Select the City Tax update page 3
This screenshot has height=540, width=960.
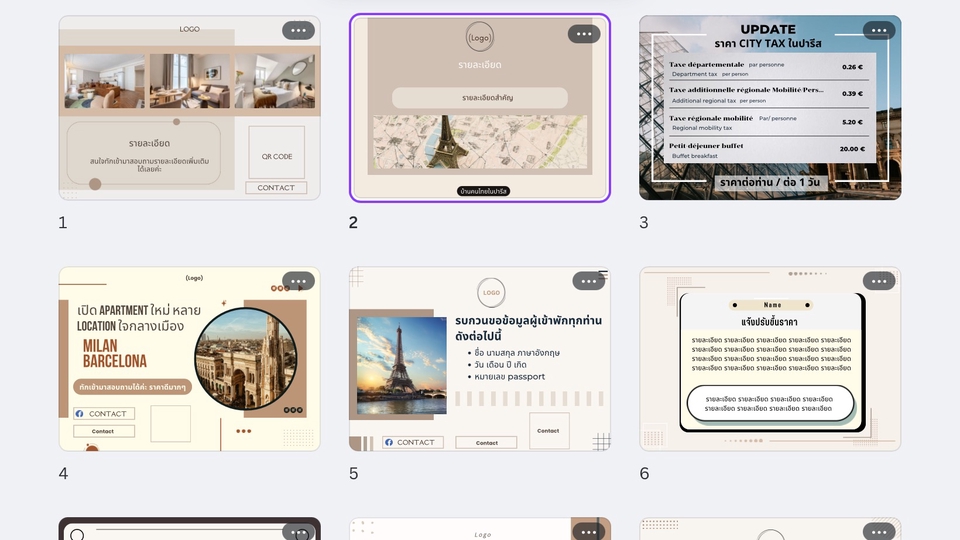770,108
